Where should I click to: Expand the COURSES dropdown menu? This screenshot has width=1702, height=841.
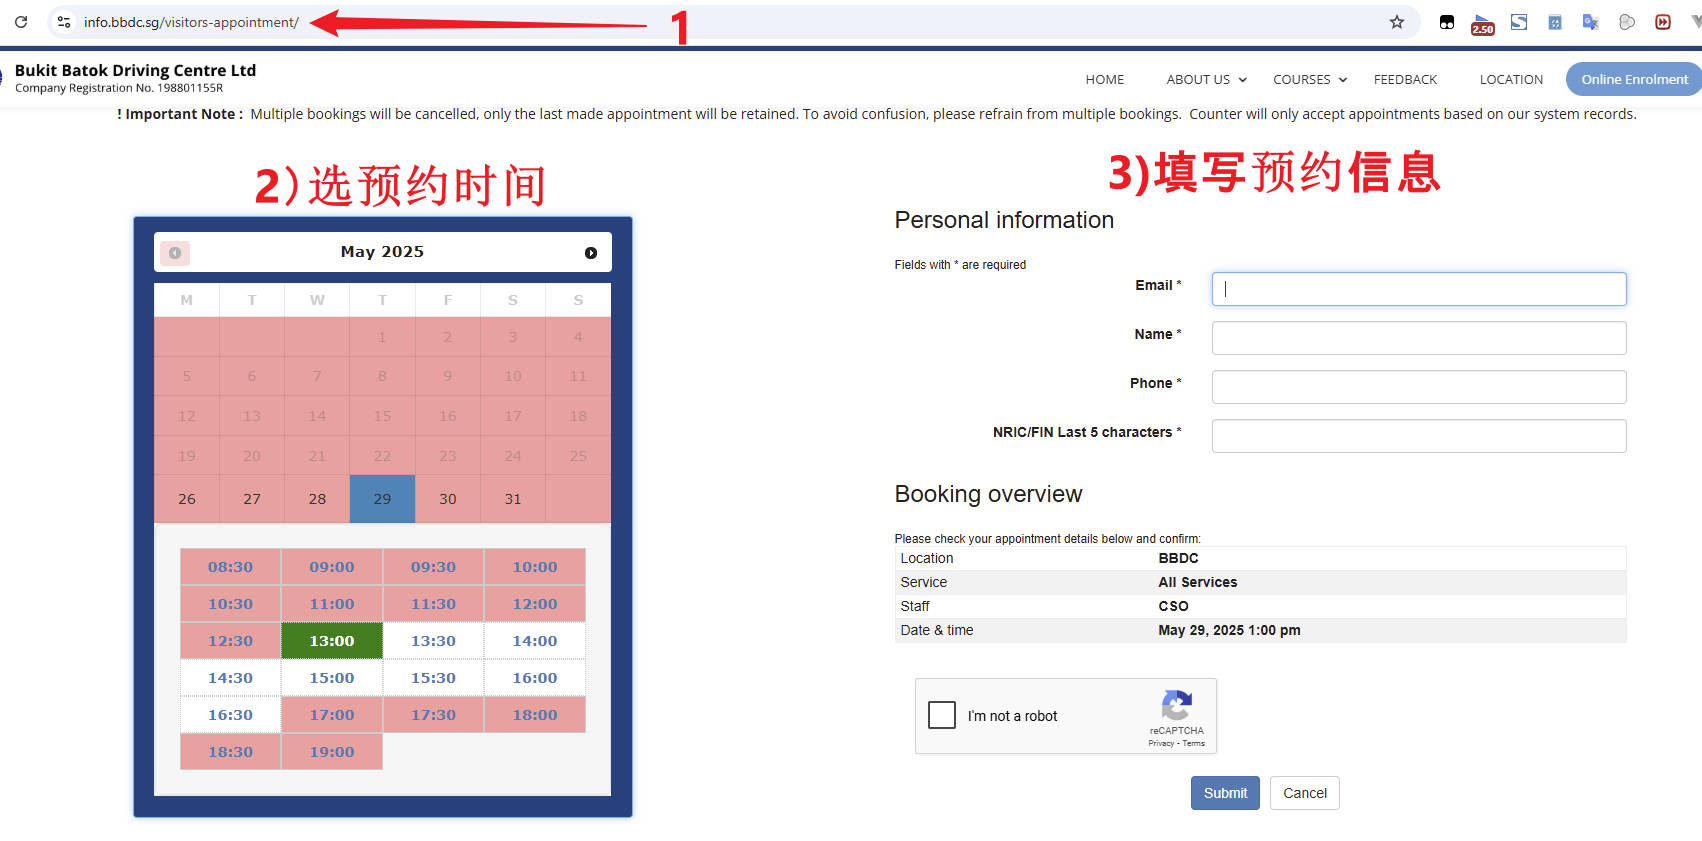tap(1309, 80)
